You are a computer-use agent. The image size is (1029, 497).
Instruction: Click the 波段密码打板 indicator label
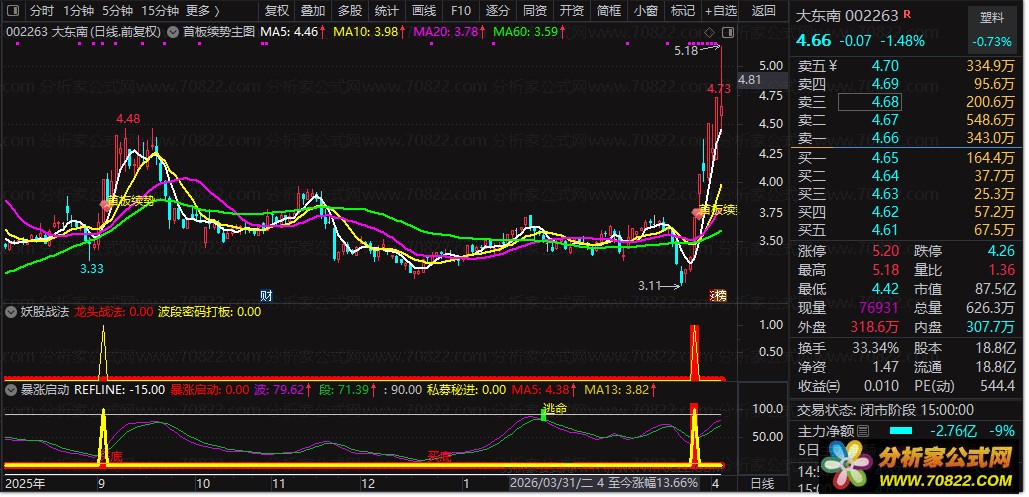point(209,312)
